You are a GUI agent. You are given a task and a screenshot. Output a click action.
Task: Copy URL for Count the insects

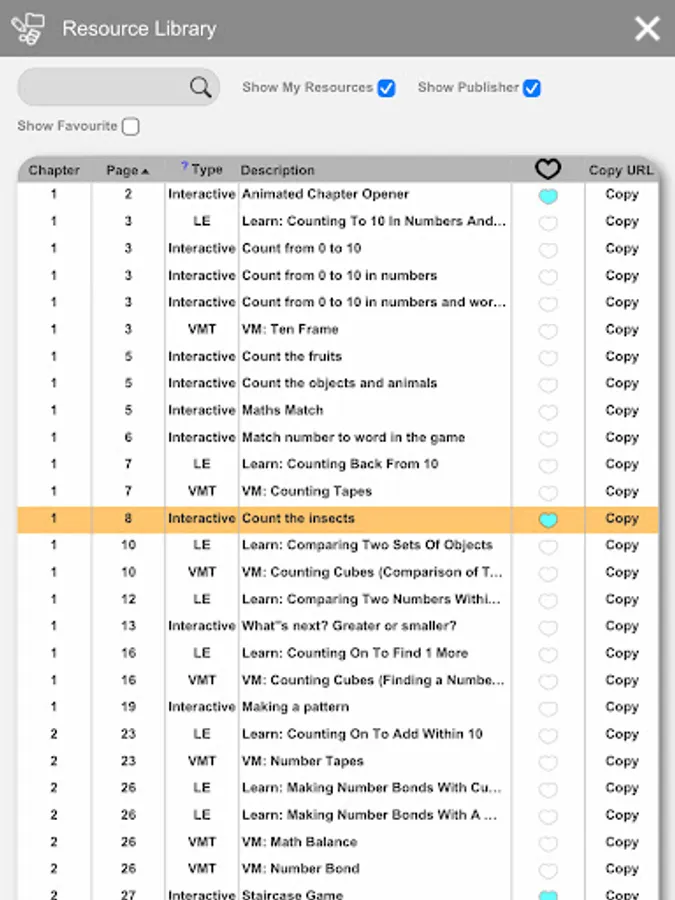click(622, 518)
